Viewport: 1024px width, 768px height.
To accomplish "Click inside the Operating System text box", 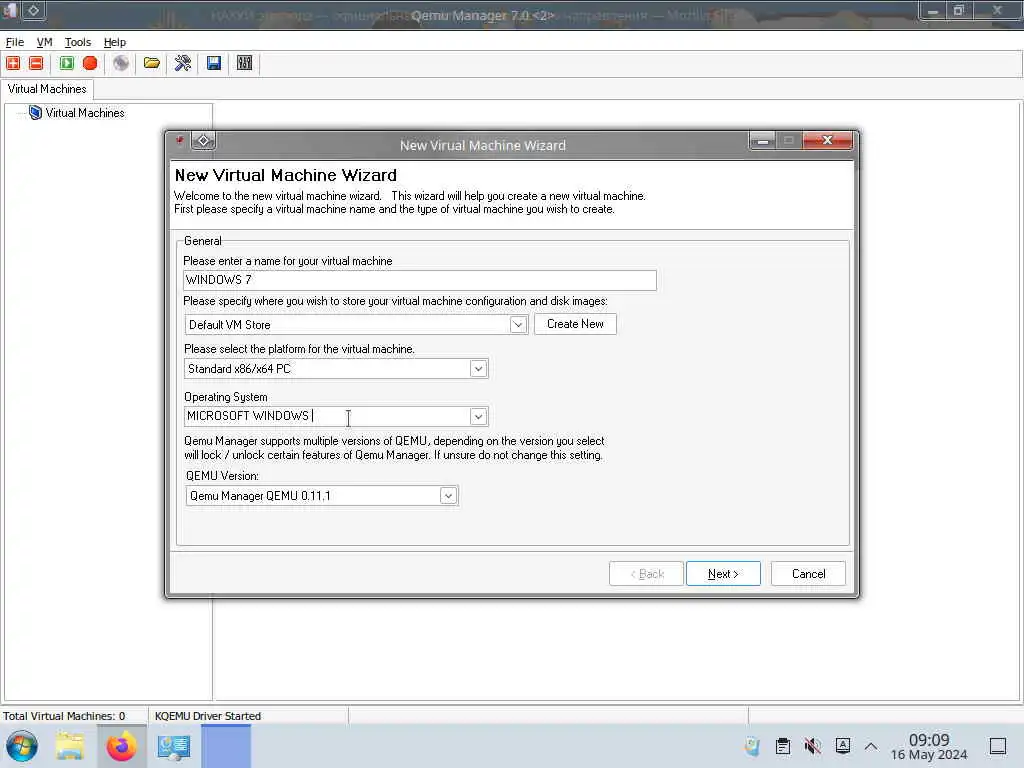I will 327,416.
